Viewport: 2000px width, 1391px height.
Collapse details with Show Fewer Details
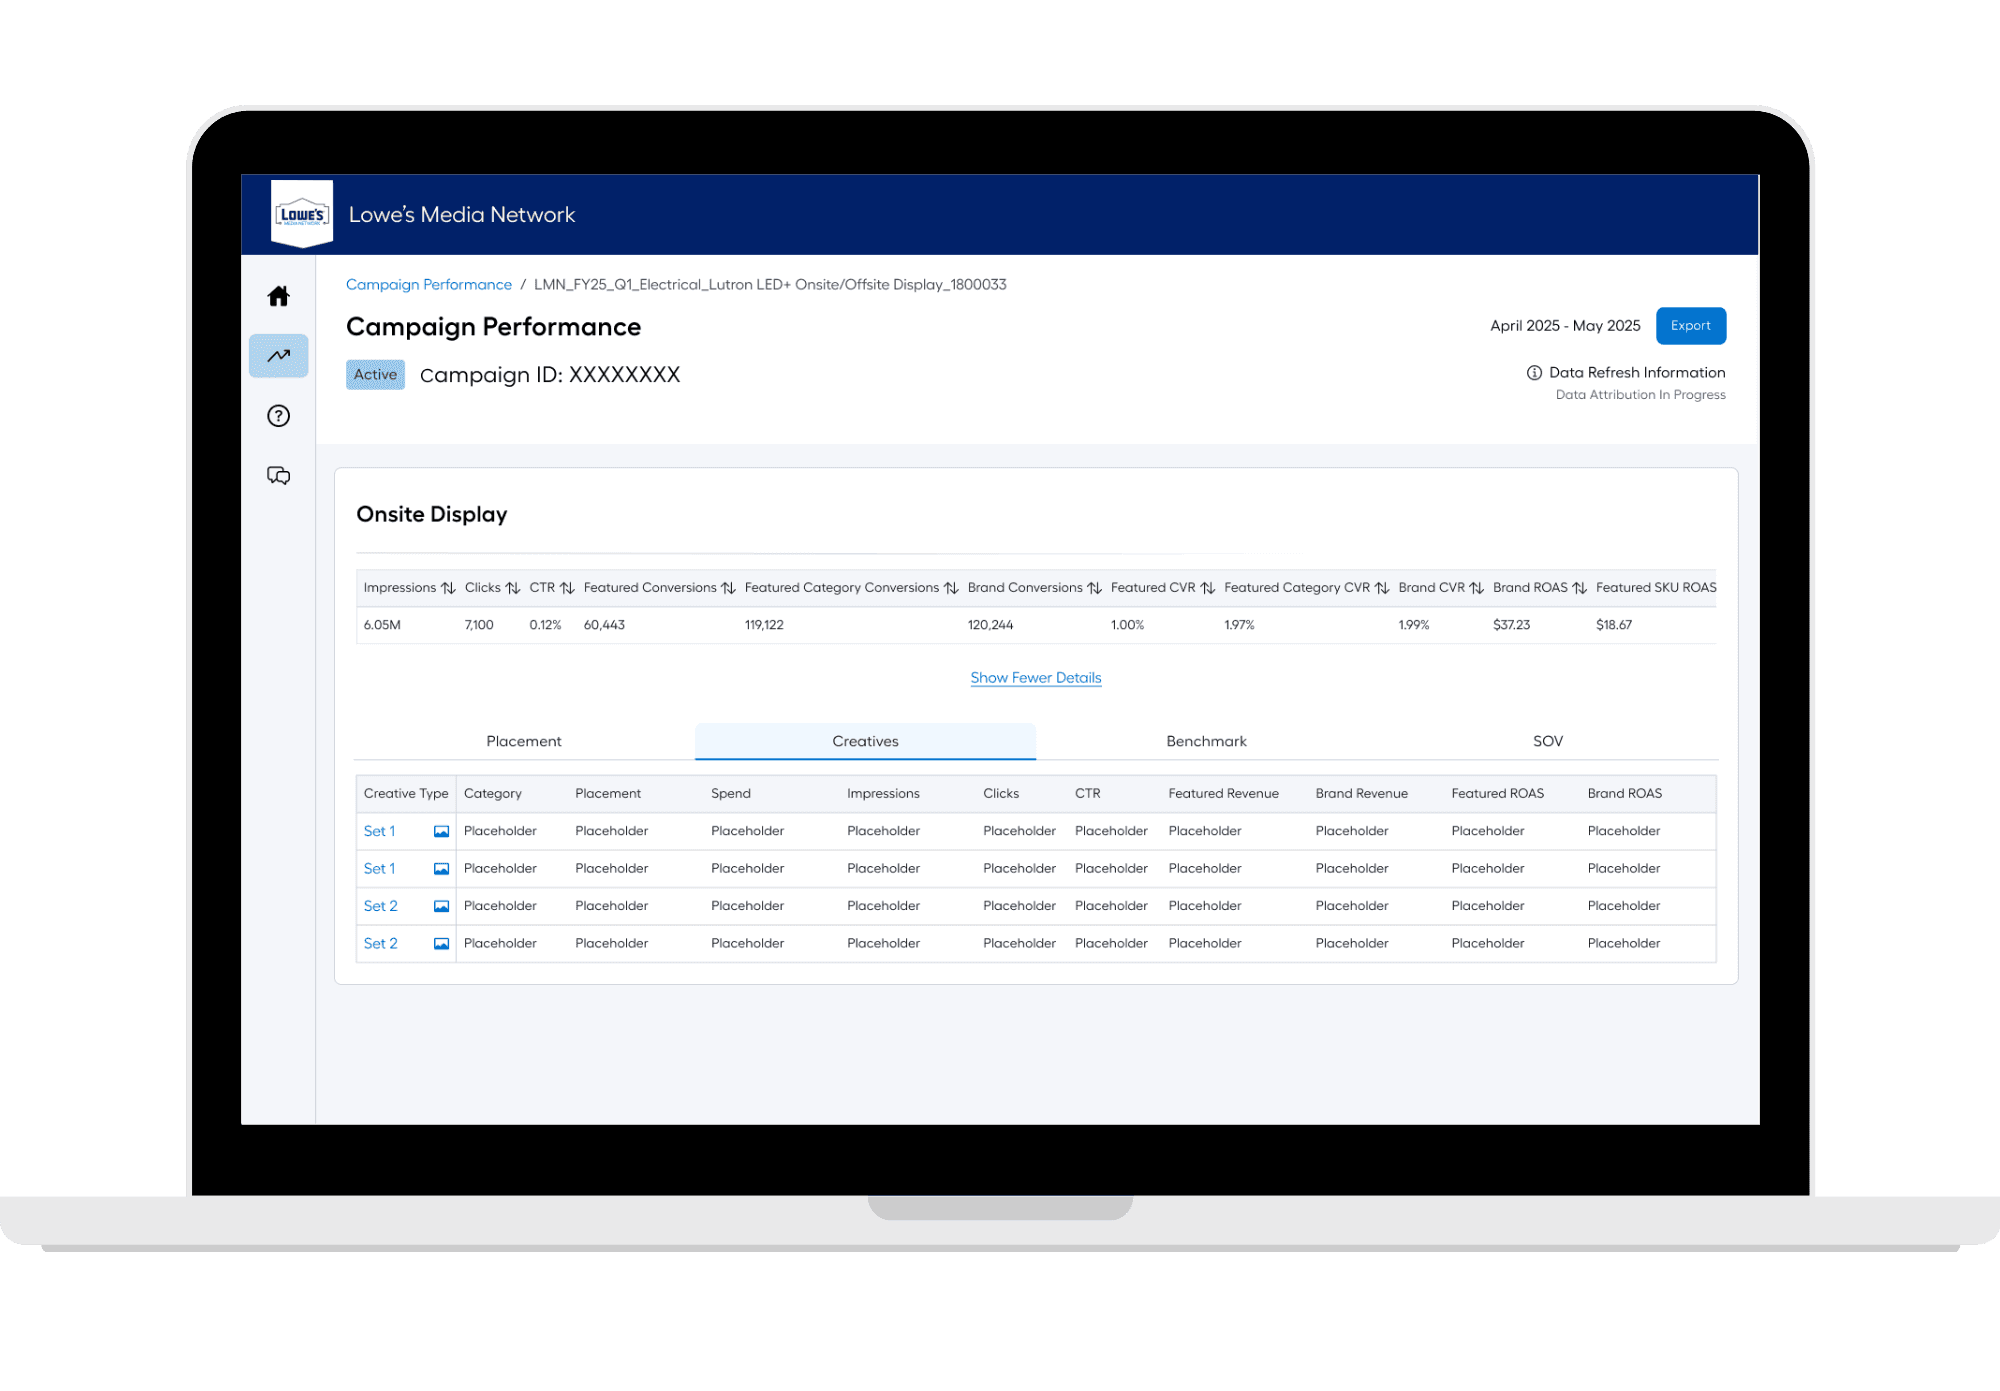1035,678
